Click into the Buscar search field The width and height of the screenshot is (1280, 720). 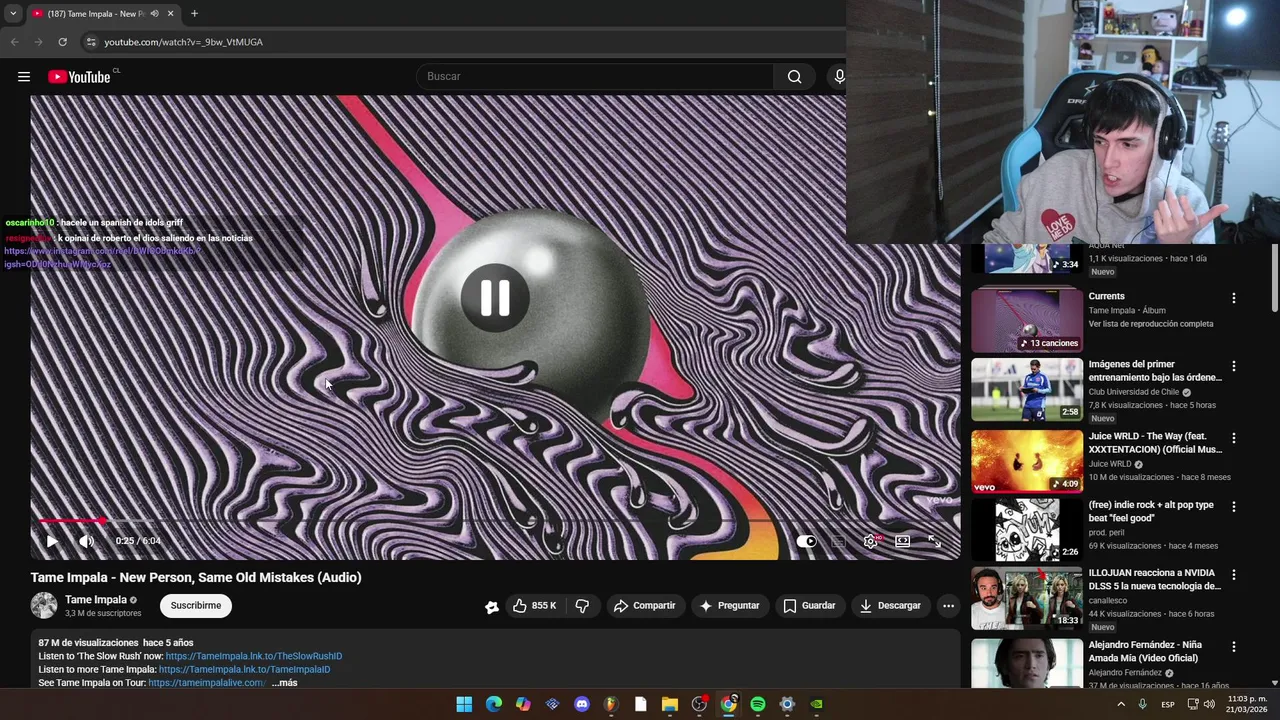[x=595, y=77]
